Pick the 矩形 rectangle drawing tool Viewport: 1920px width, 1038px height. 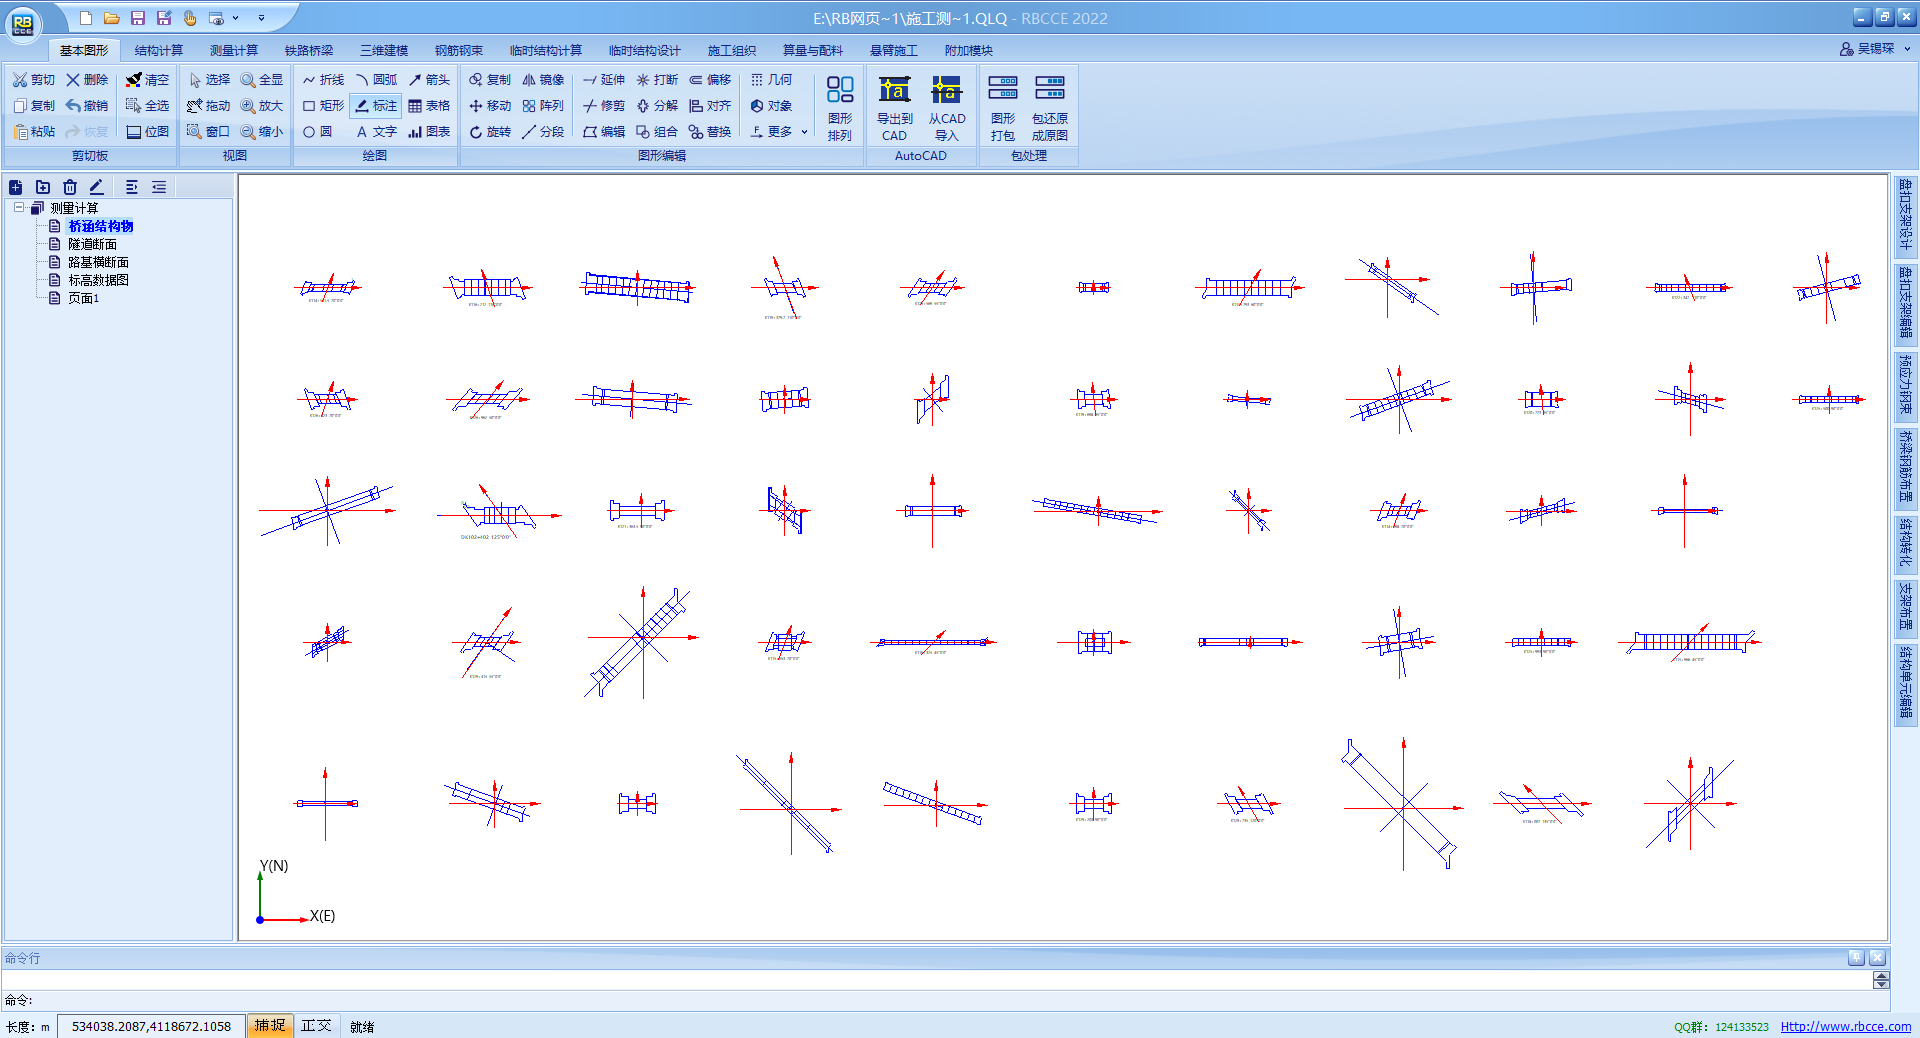click(x=323, y=106)
